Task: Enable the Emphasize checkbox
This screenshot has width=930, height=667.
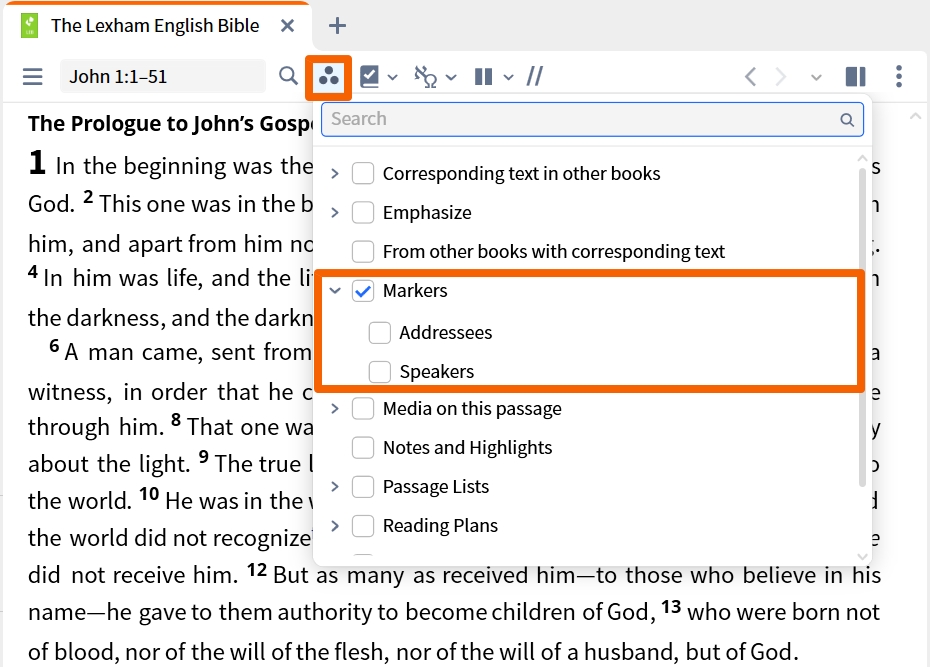Action: point(363,212)
